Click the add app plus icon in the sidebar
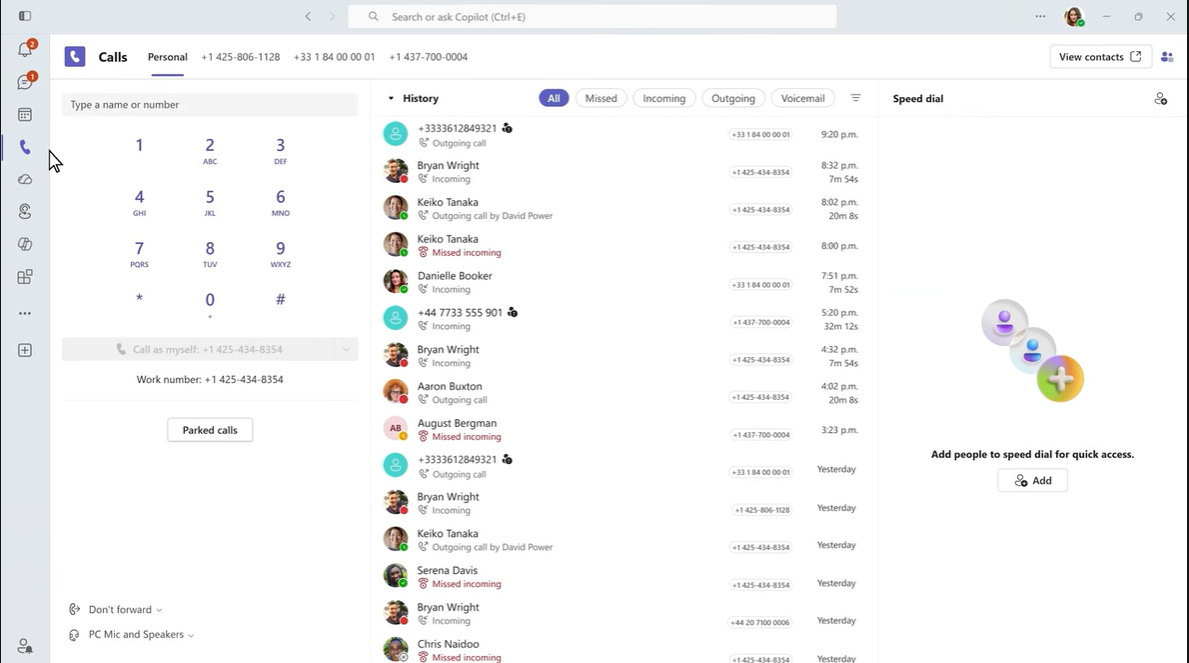The height and width of the screenshot is (663, 1189). point(25,350)
